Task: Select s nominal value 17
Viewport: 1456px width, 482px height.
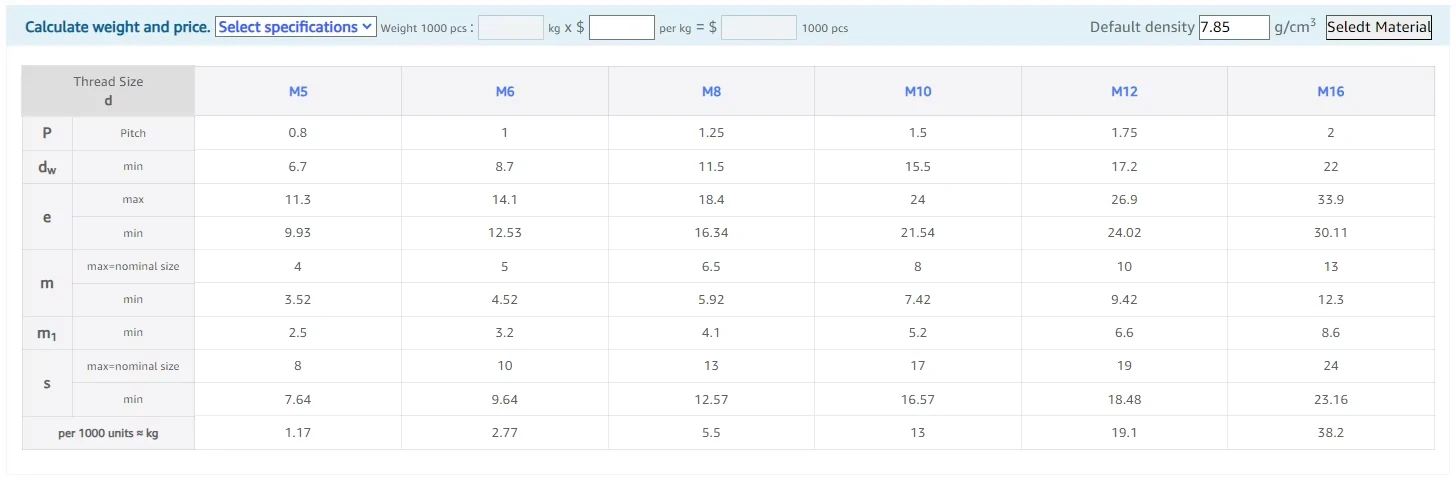Action: pyautogui.click(x=918, y=366)
